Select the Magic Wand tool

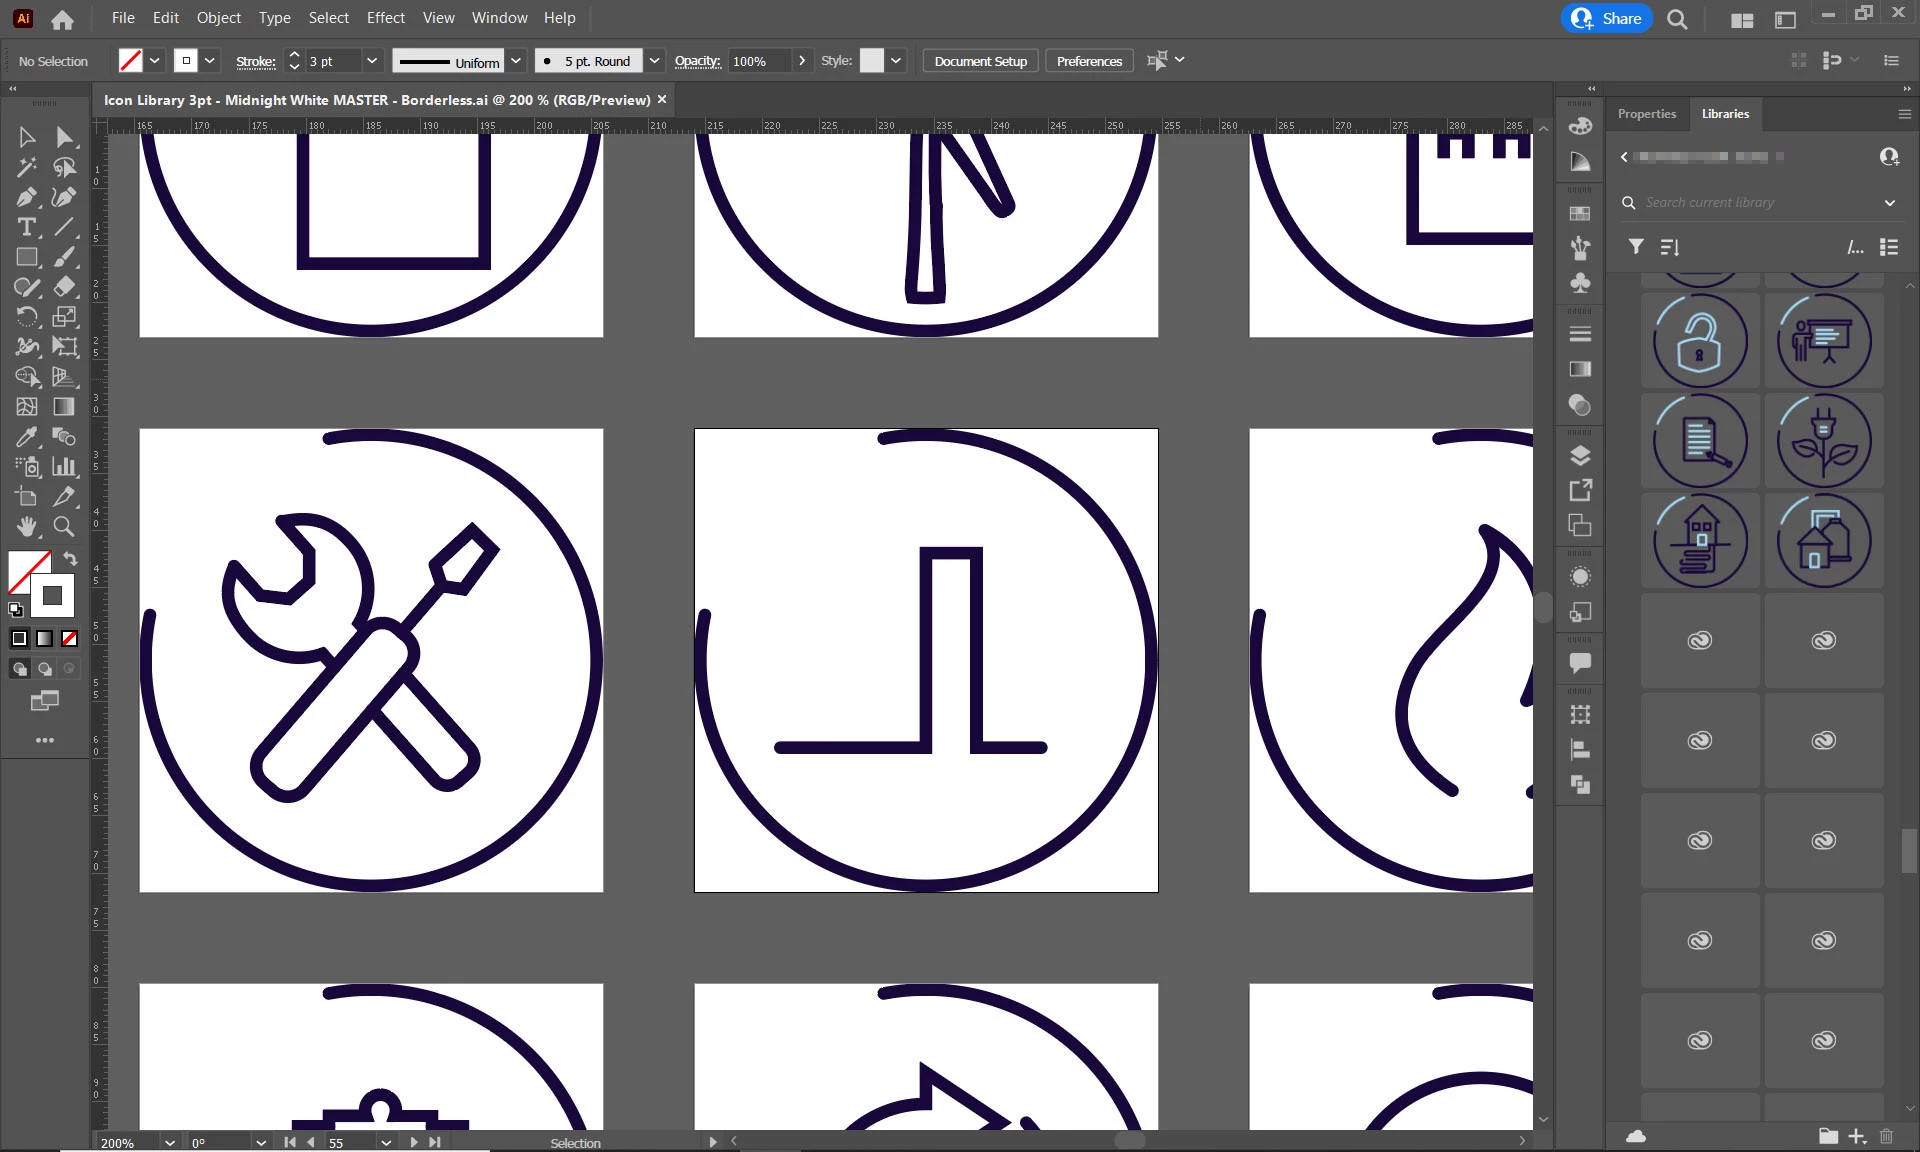click(x=27, y=167)
